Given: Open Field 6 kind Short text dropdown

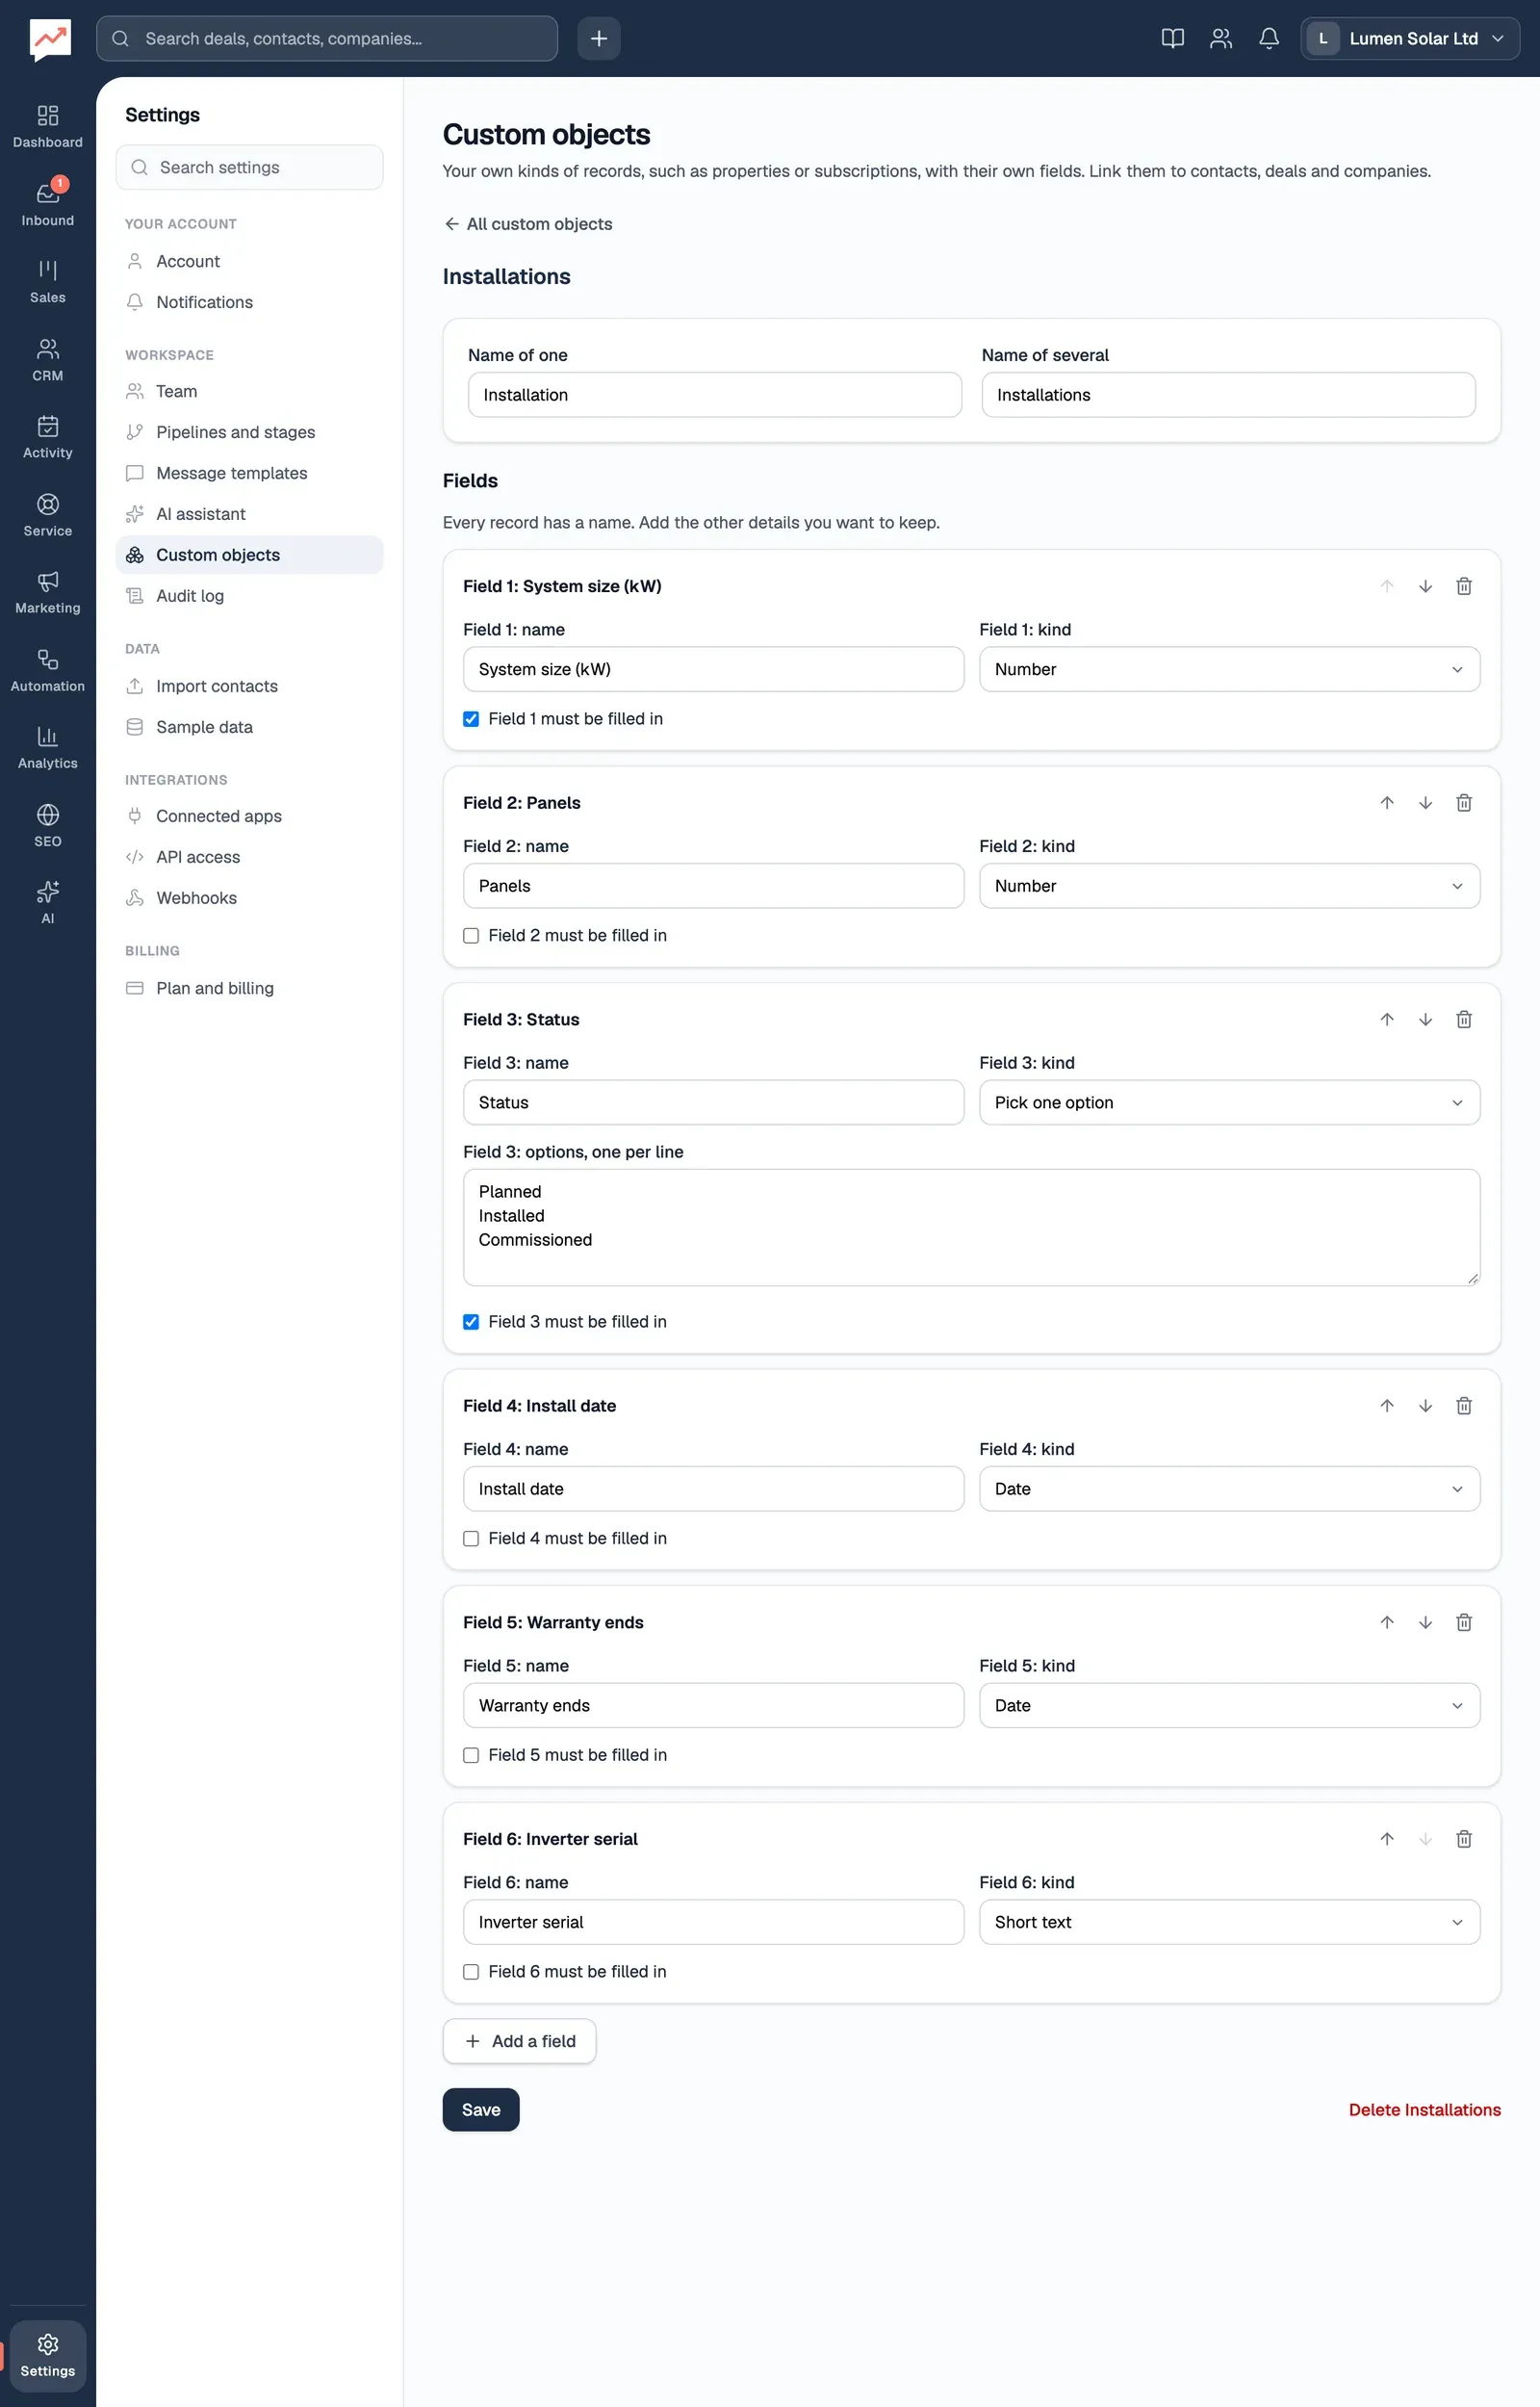Looking at the screenshot, I should pos(1229,1921).
